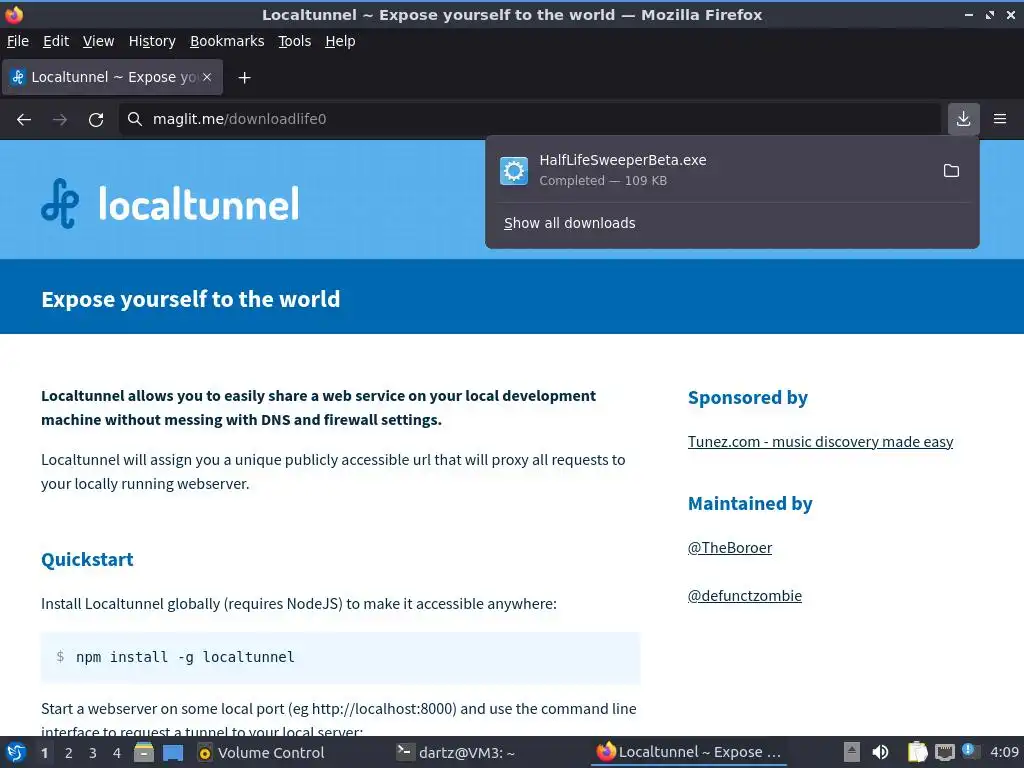
Task: Open the Bookmarks menu
Action: (x=227, y=41)
